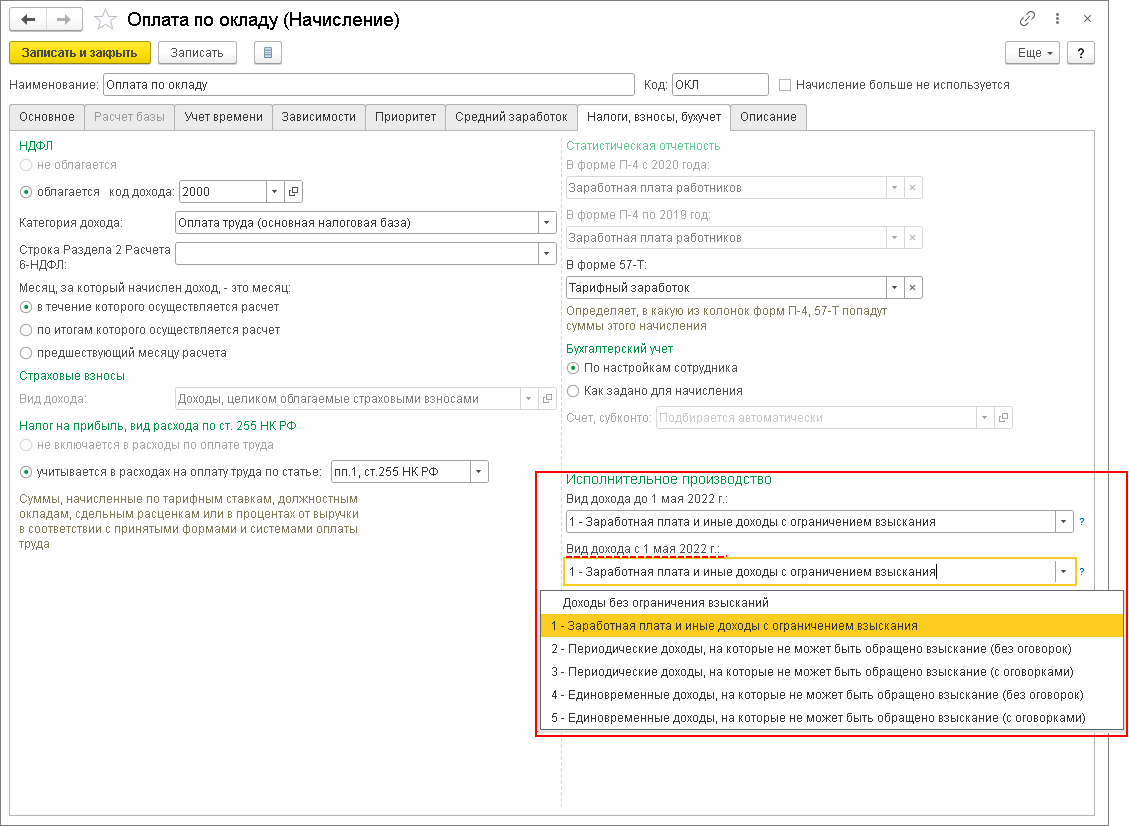Choose 'в течение которого осуществляется расчет'

26,307
